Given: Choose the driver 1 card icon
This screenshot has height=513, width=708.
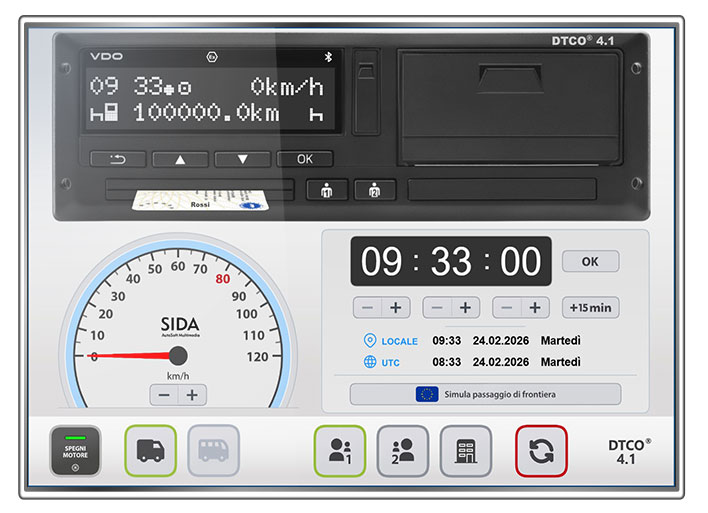Looking at the screenshot, I should click(340, 450).
